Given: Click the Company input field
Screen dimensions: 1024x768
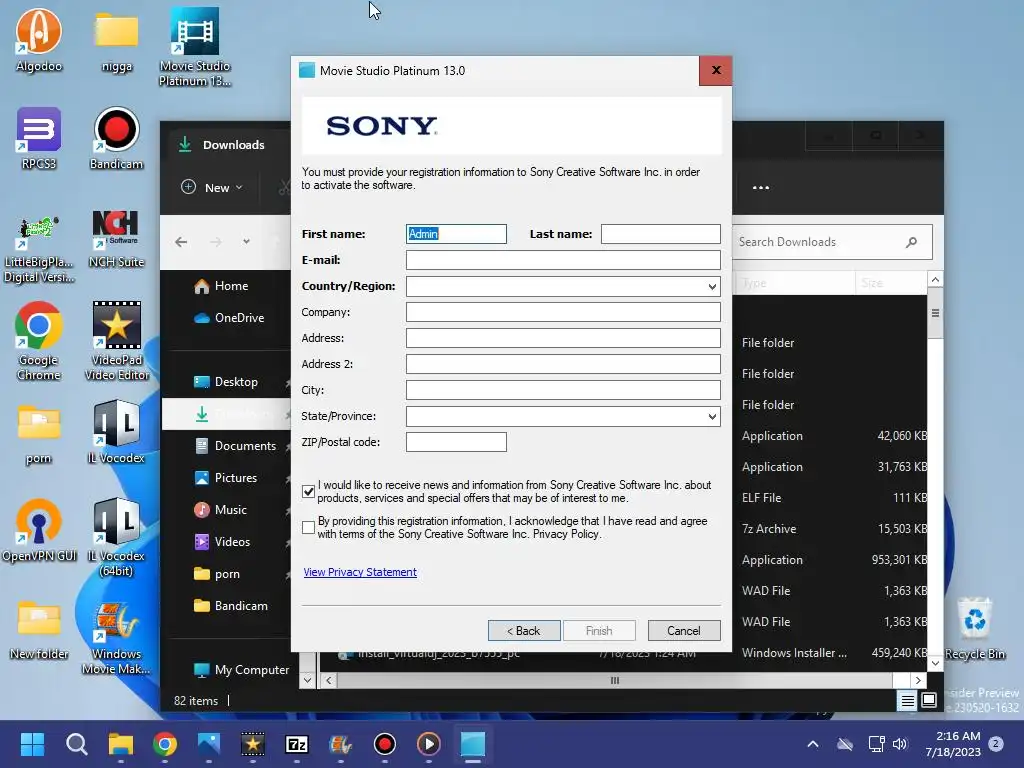Looking at the screenshot, I should point(563,312).
